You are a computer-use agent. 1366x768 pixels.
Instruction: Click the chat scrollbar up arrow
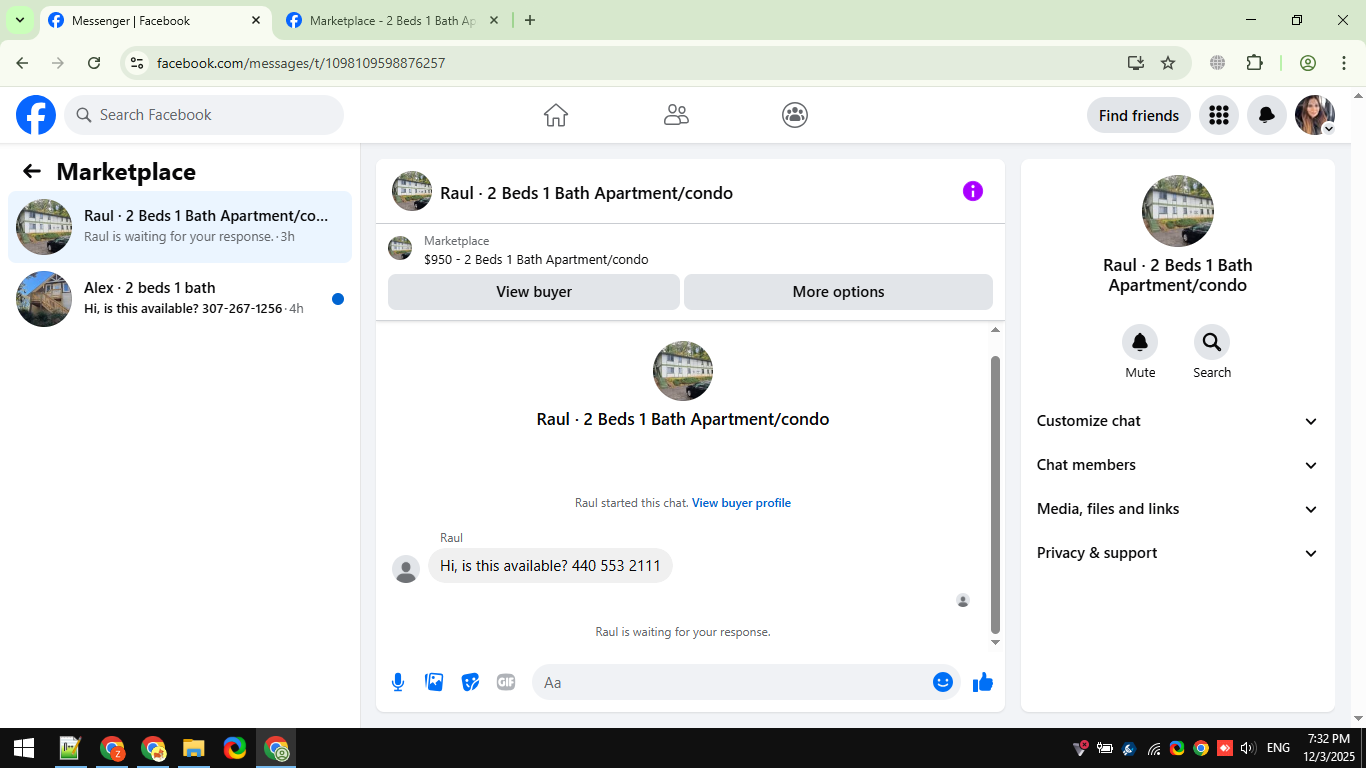[995, 330]
